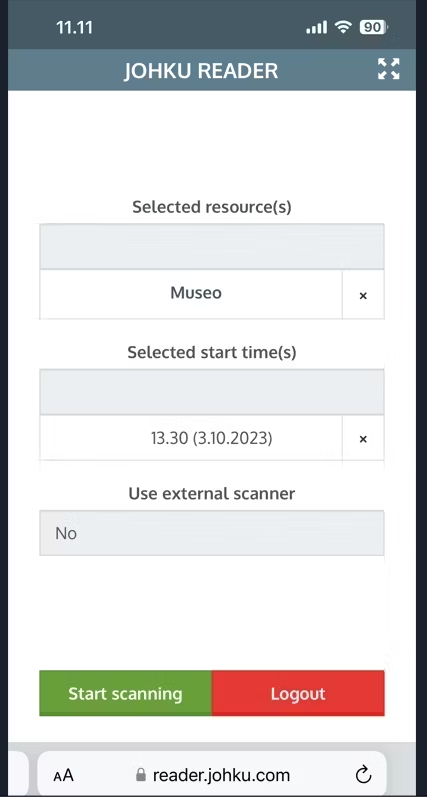The height and width of the screenshot is (797, 427).
Task: Tap the Wi-Fi status icon
Action: point(344,27)
